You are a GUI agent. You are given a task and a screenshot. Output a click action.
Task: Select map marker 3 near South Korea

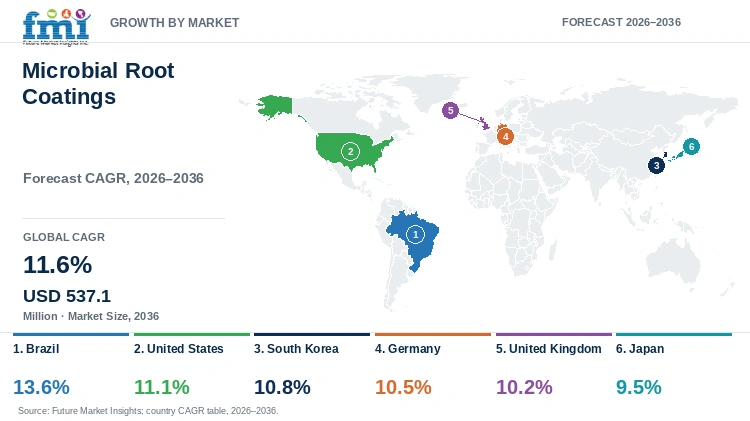tap(656, 166)
